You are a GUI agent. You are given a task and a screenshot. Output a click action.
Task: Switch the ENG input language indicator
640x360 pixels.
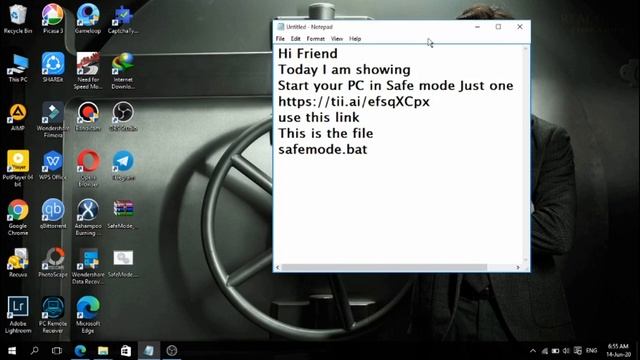[x=591, y=351]
